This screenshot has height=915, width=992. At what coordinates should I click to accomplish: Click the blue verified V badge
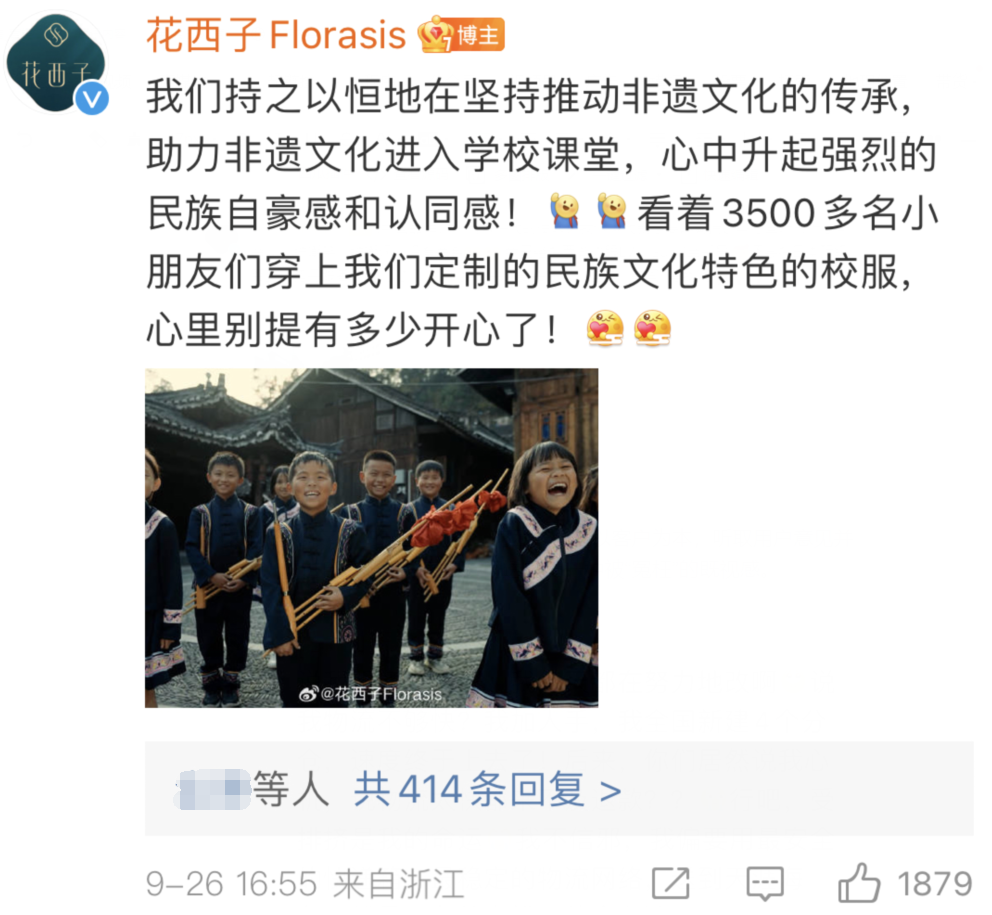pos(92,99)
